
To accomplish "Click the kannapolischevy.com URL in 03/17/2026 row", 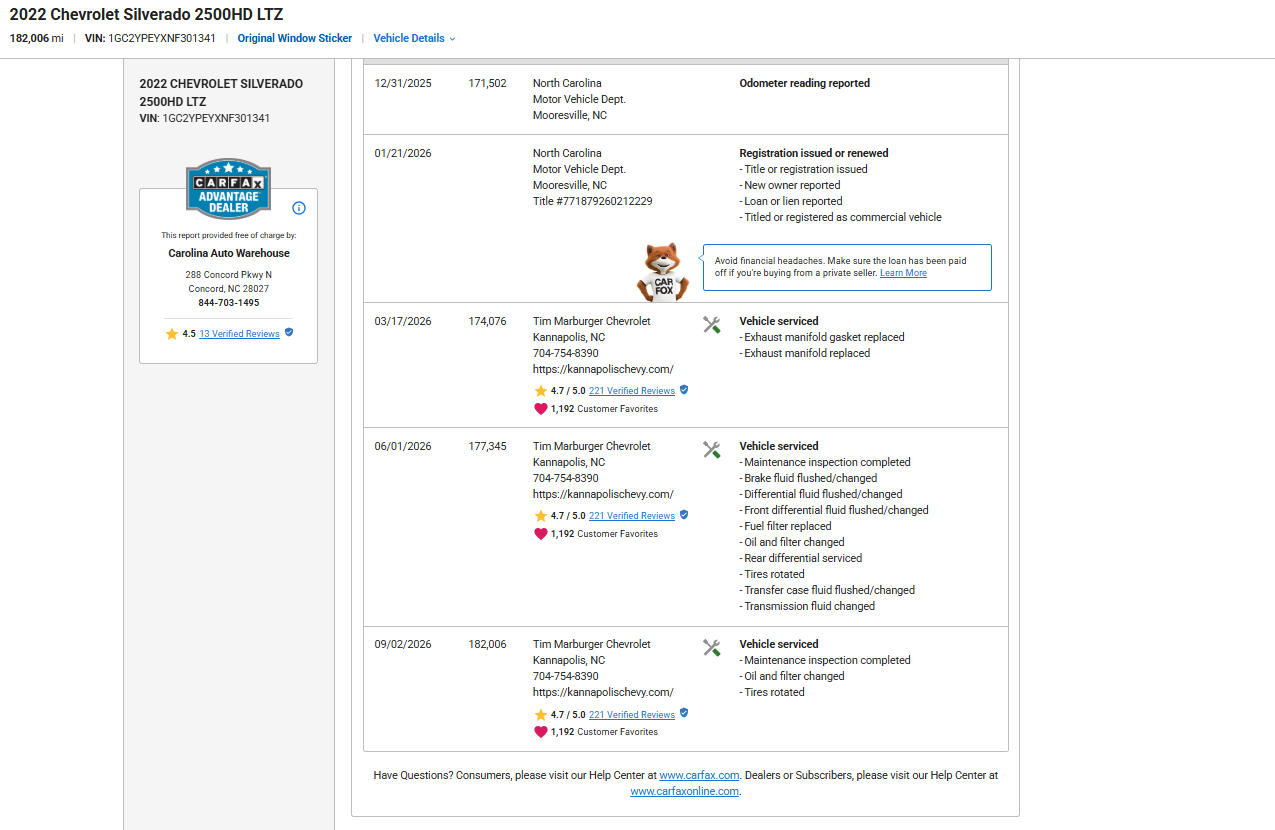I will [603, 369].
